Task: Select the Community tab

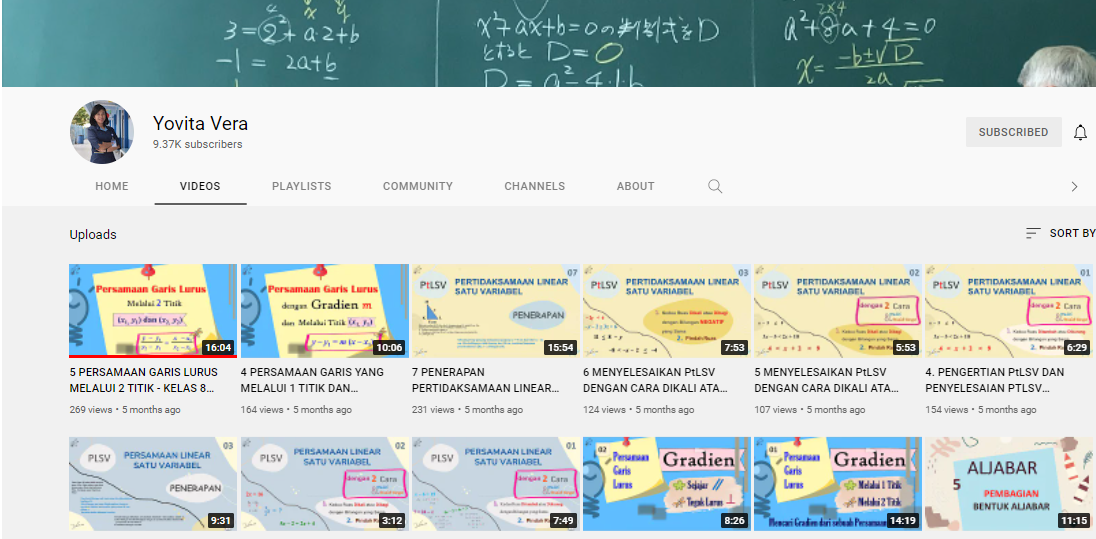Action: coord(418,186)
